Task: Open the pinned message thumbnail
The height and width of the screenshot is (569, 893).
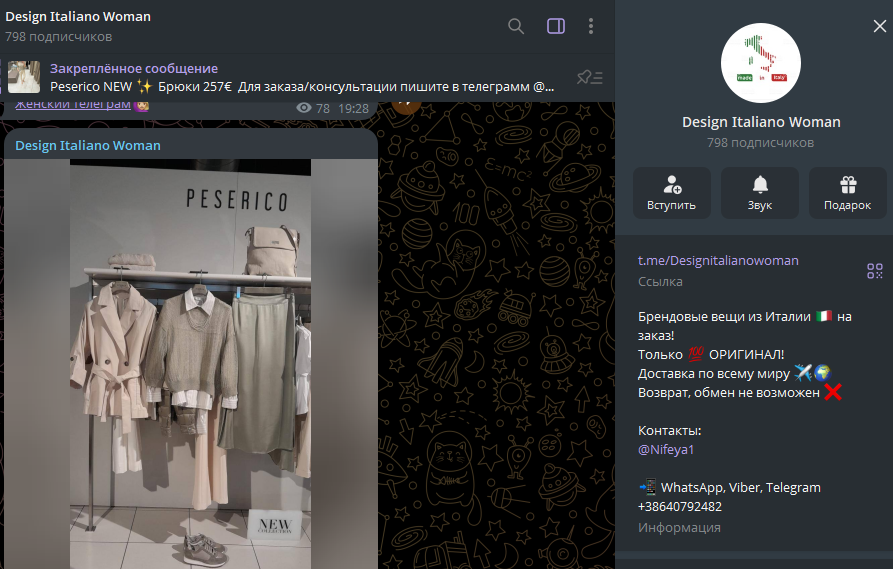Action: pyautogui.click(x=24, y=77)
